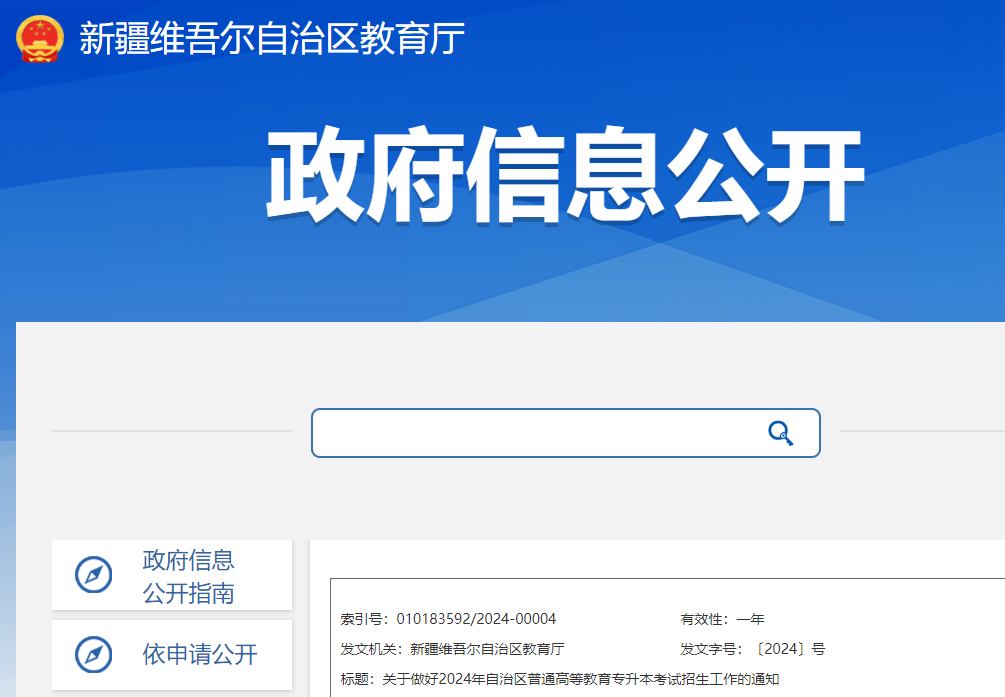
Task: Click the 有效性 field label
Action: coord(704,619)
